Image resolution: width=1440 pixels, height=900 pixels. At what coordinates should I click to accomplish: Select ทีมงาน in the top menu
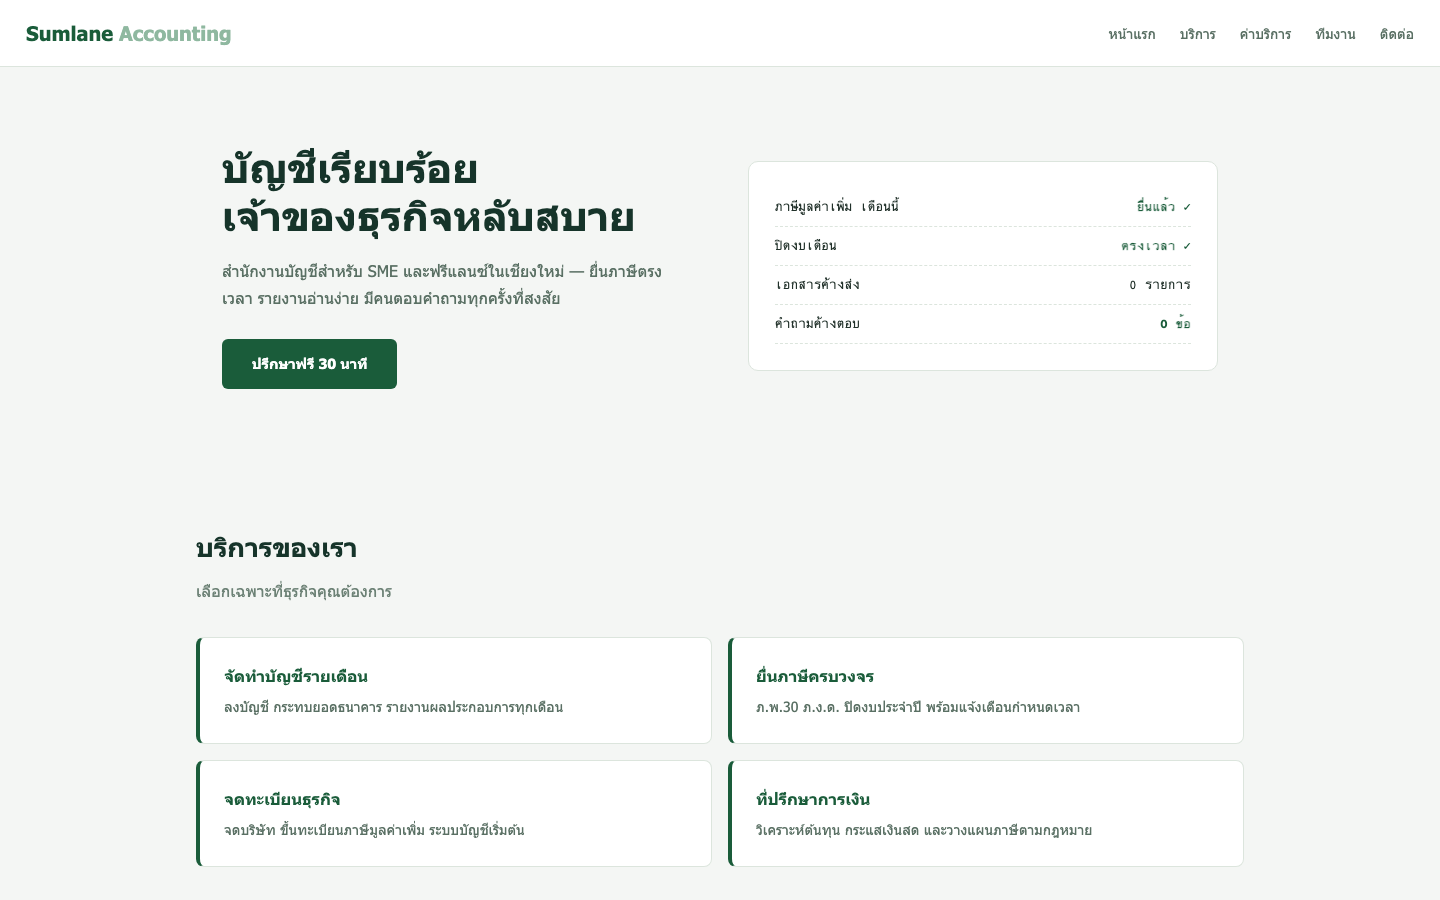pos(1335,34)
